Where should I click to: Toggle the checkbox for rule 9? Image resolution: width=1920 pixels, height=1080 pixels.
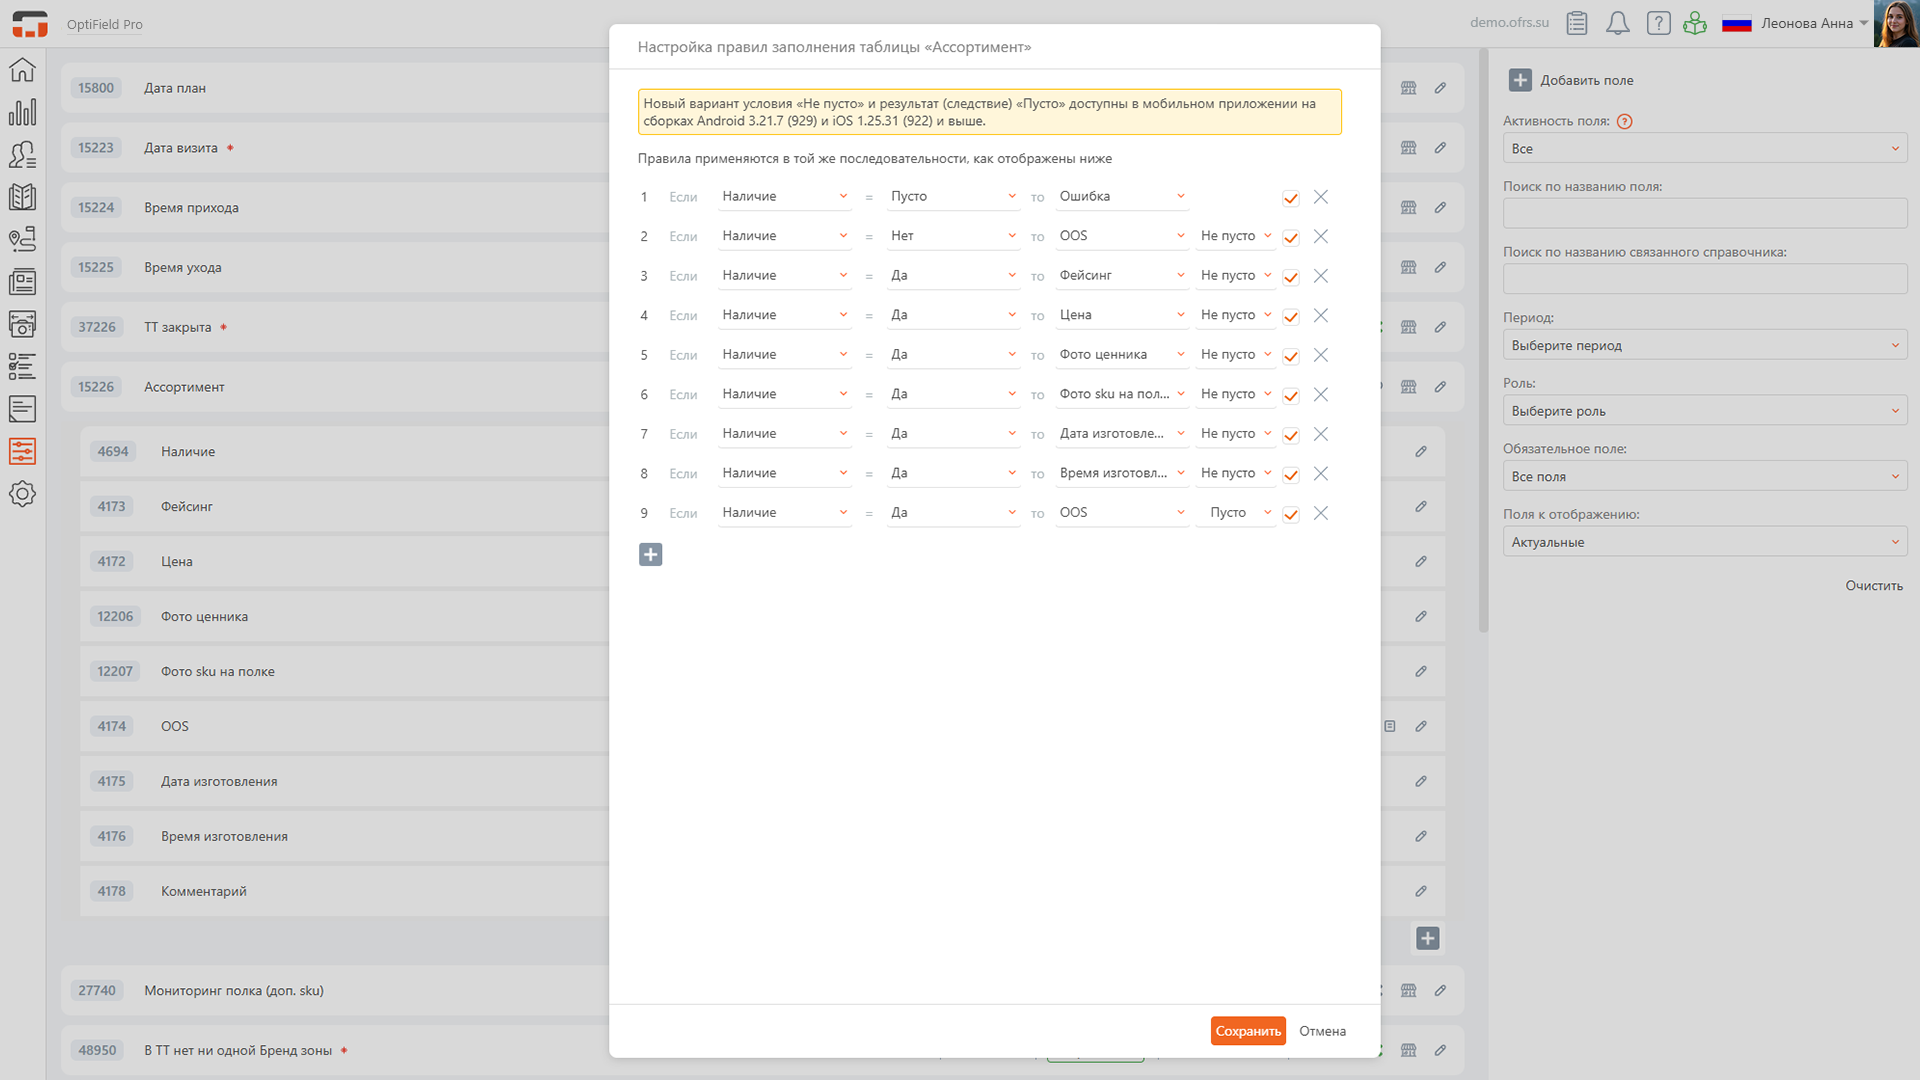click(x=1290, y=514)
